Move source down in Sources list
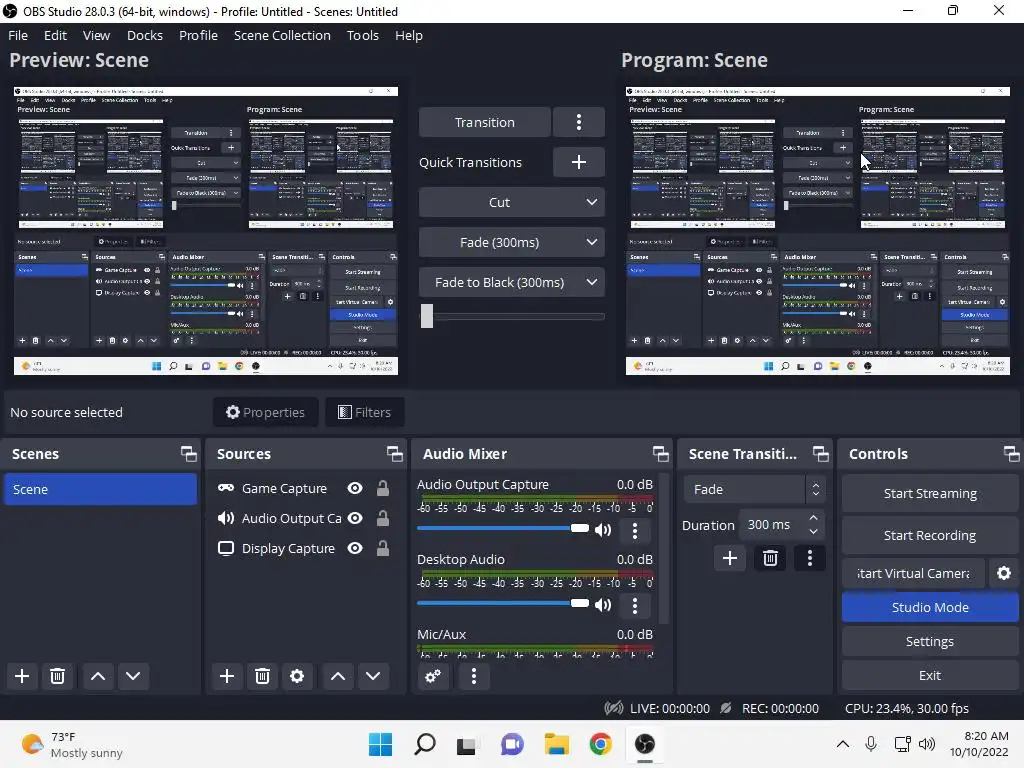 [373, 676]
